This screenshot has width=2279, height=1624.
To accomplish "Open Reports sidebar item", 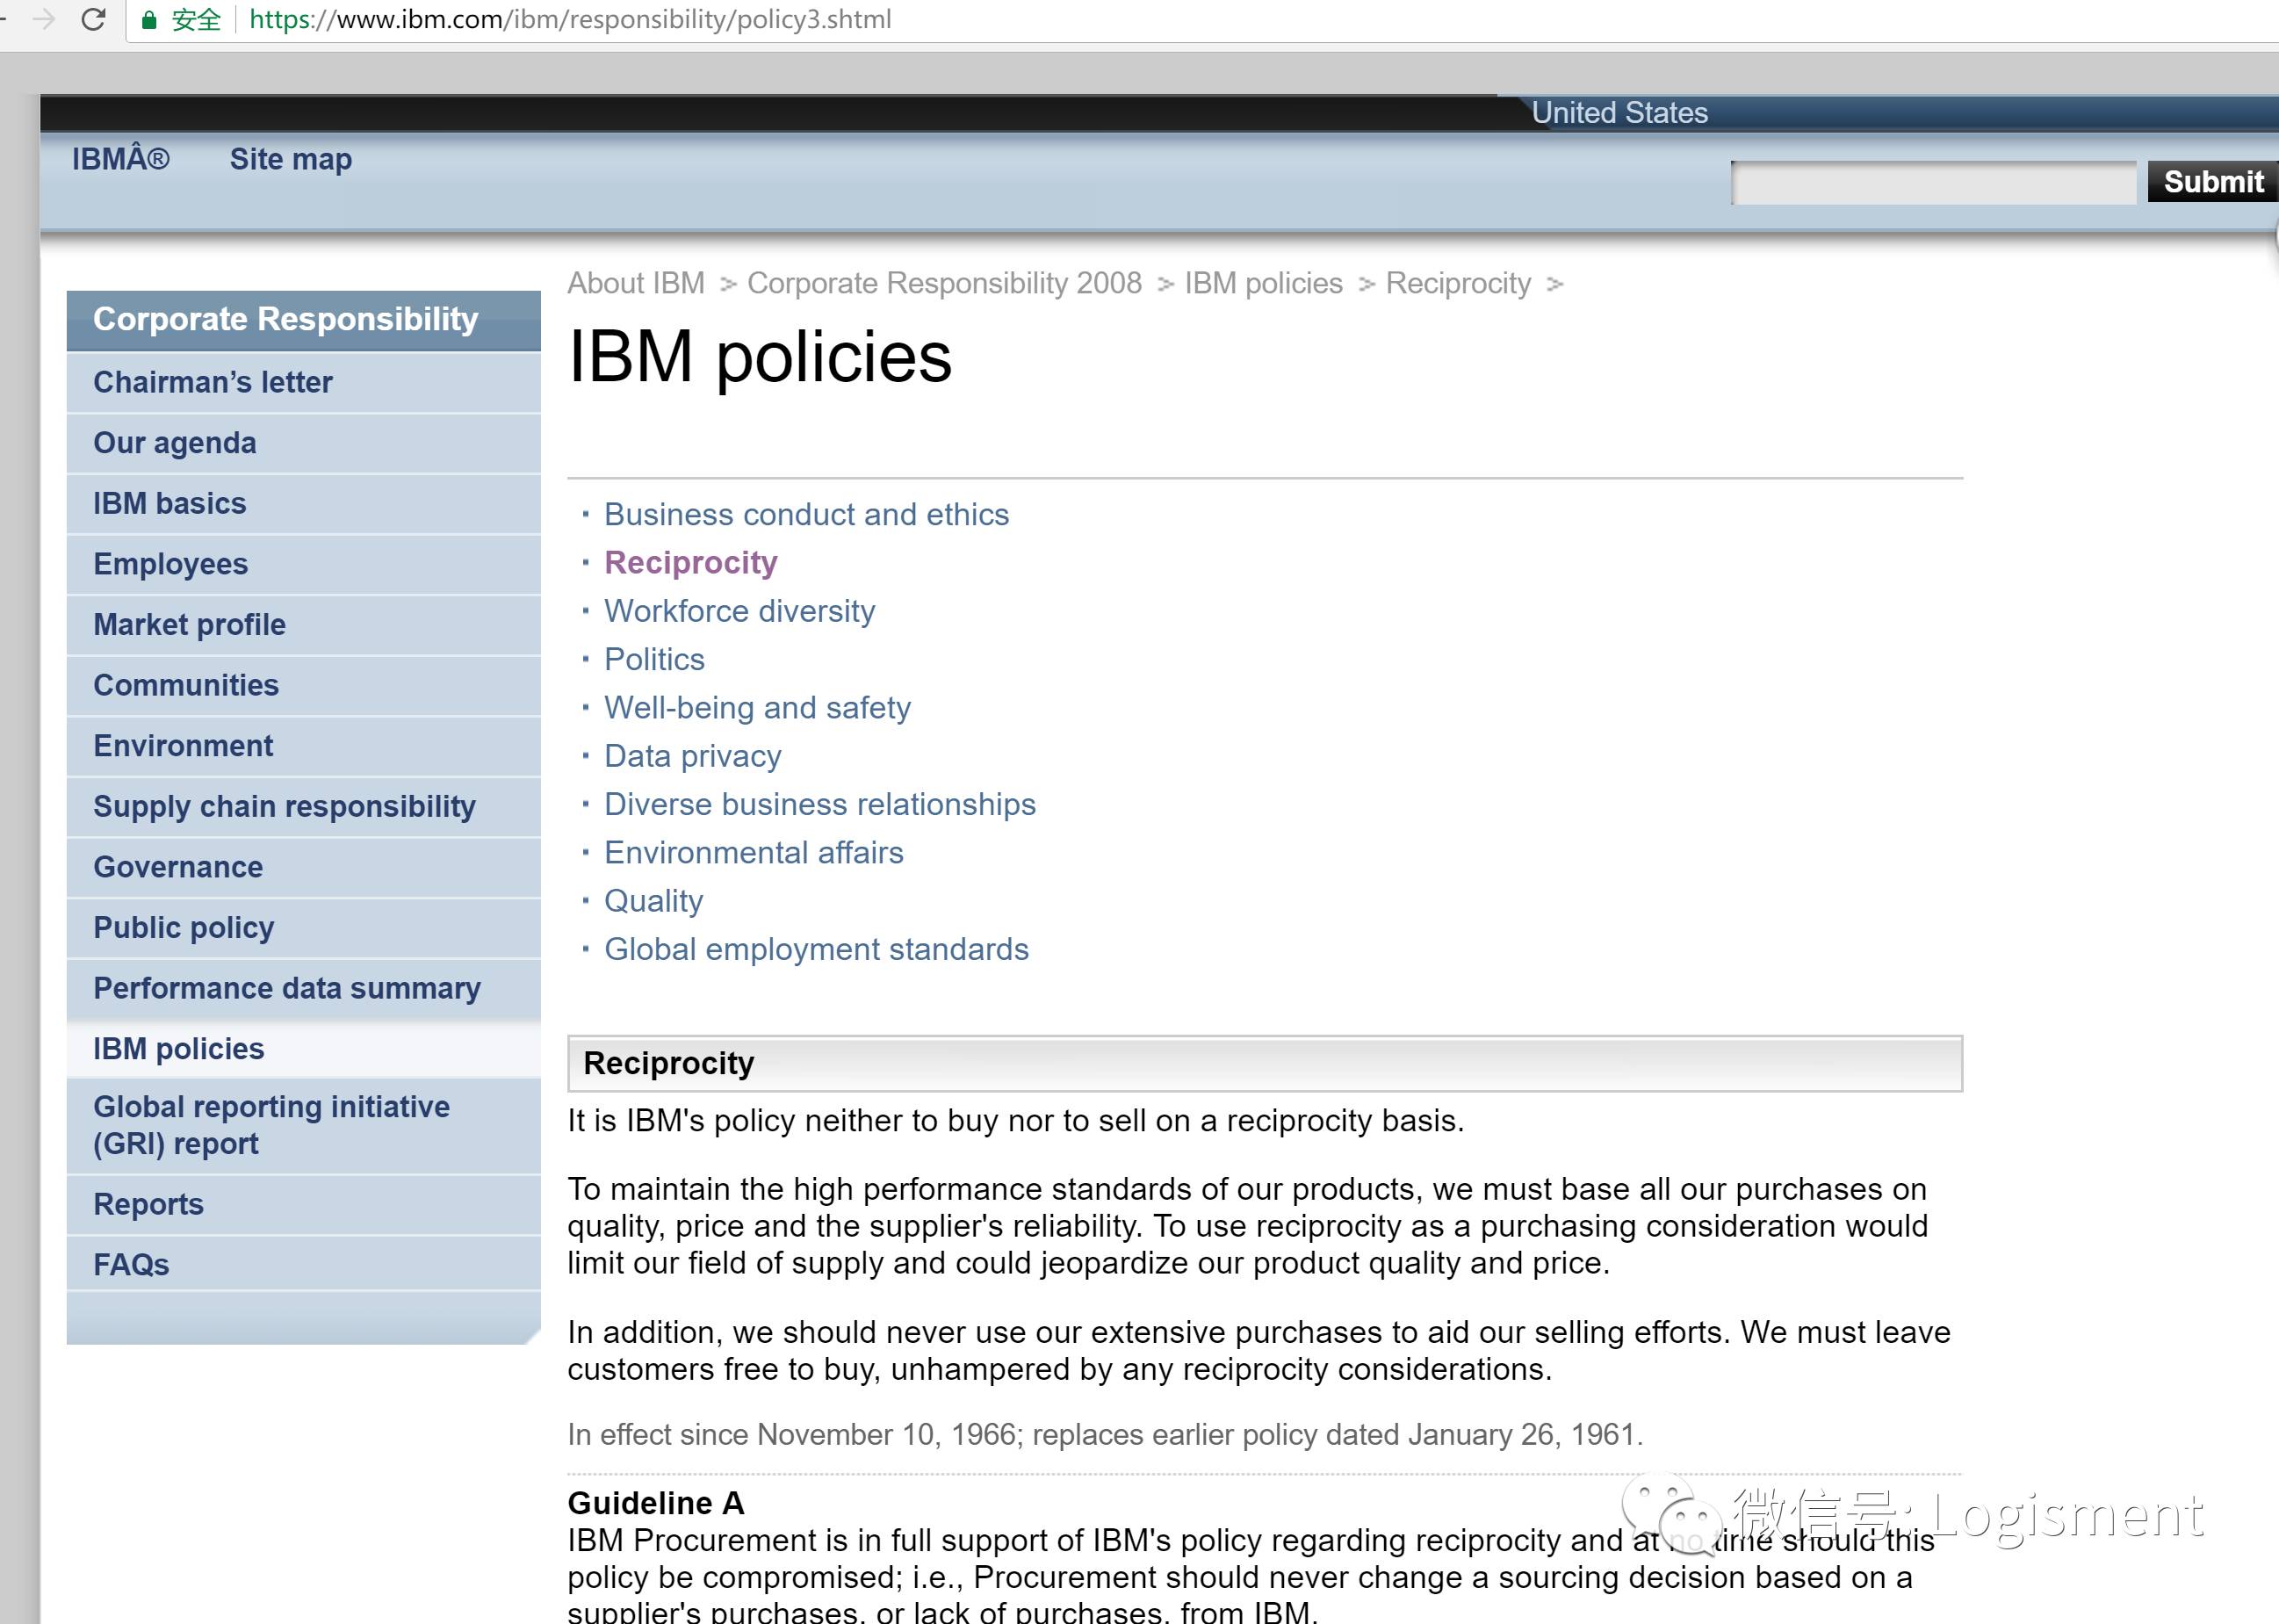I will (304, 1205).
